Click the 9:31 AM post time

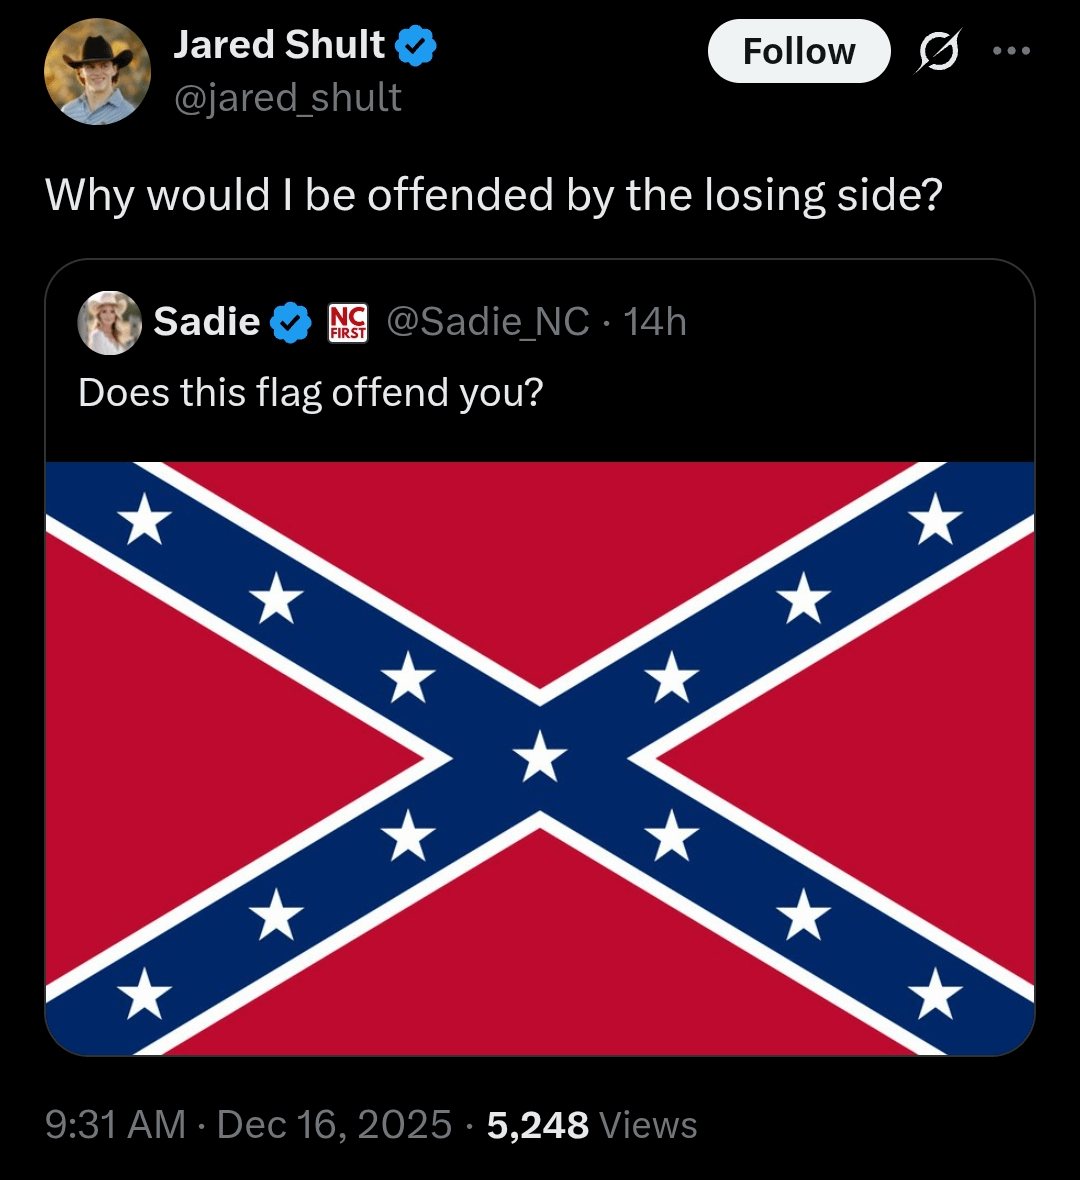(116, 1125)
